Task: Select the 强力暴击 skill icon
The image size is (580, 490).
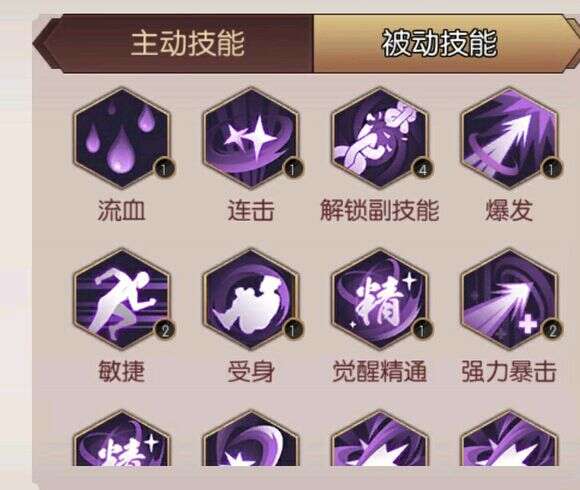Action: point(509,300)
